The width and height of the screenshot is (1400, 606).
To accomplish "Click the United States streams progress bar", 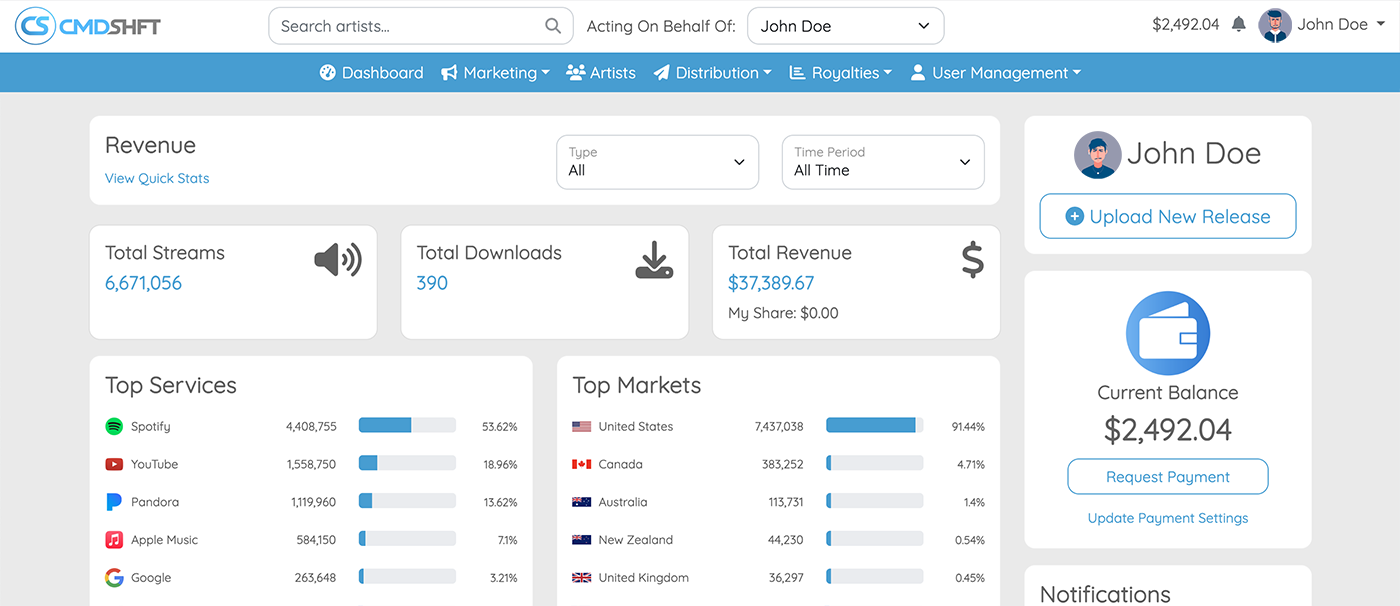I will [874, 424].
